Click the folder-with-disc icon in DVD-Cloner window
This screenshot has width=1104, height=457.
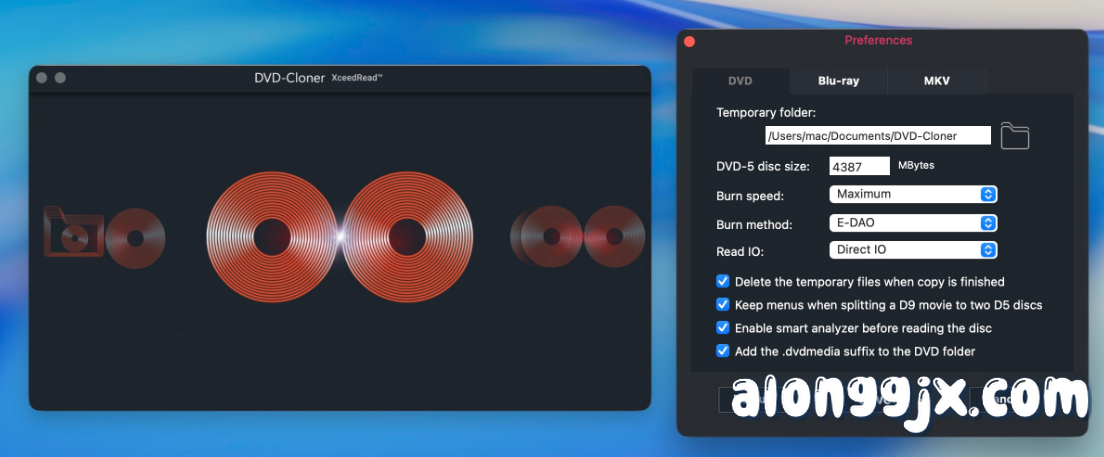(x=73, y=231)
